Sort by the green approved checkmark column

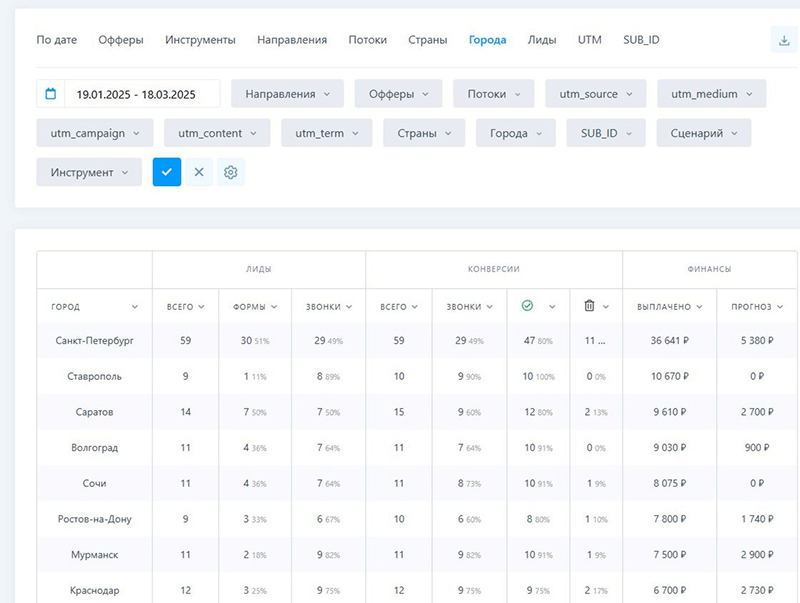pyautogui.click(x=538, y=306)
